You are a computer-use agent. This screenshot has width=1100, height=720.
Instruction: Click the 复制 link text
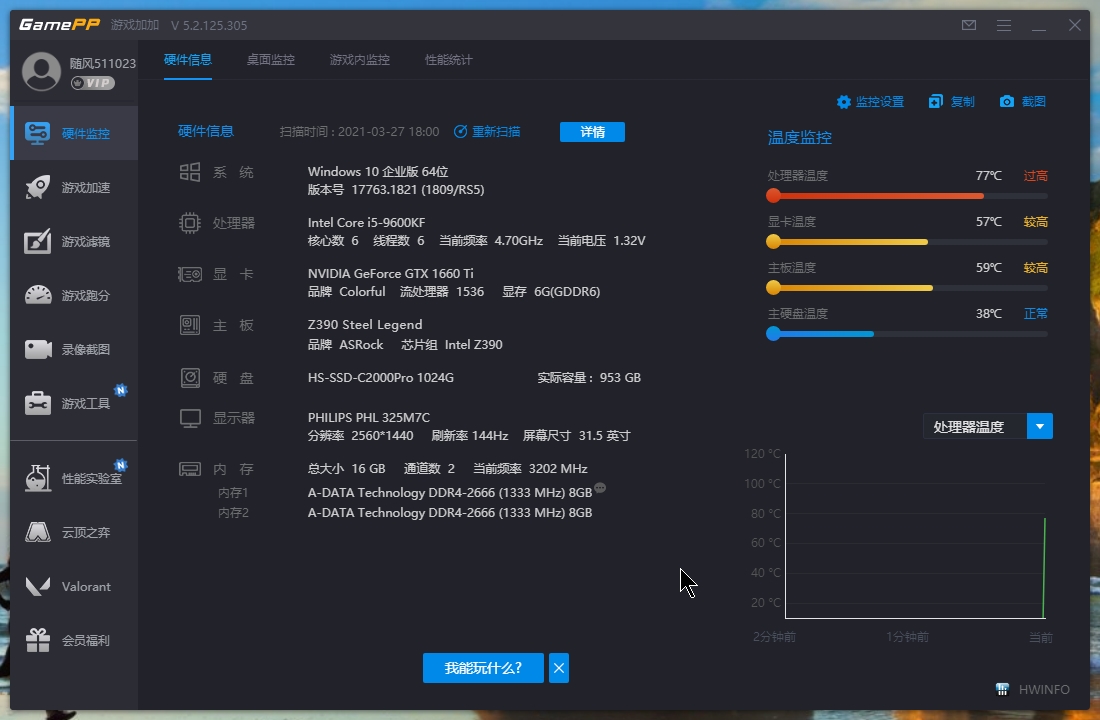(x=962, y=102)
